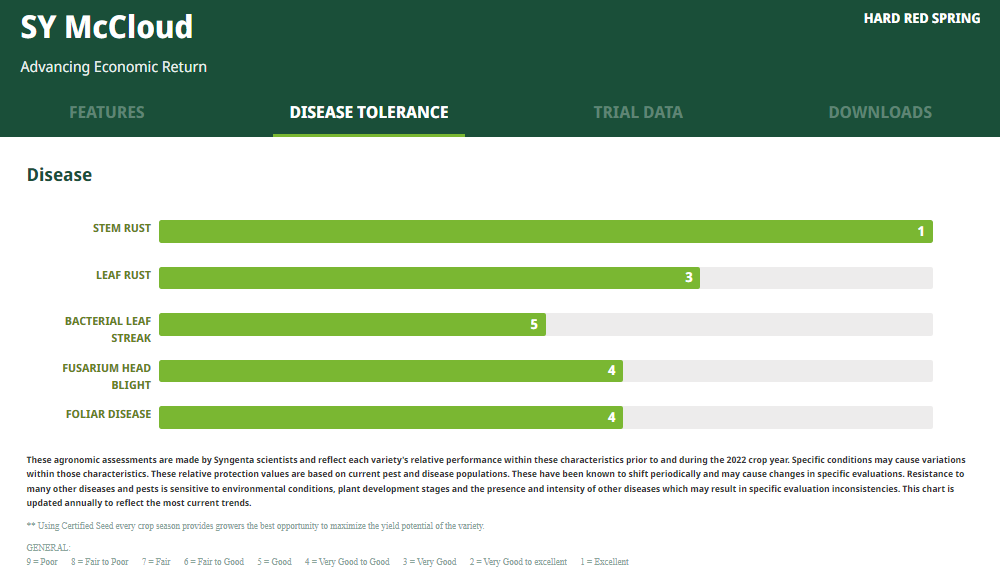Screen dimensions: 1000x586
Task: Click legend entry 7 = Fair
Action: [x=156, y=562]
